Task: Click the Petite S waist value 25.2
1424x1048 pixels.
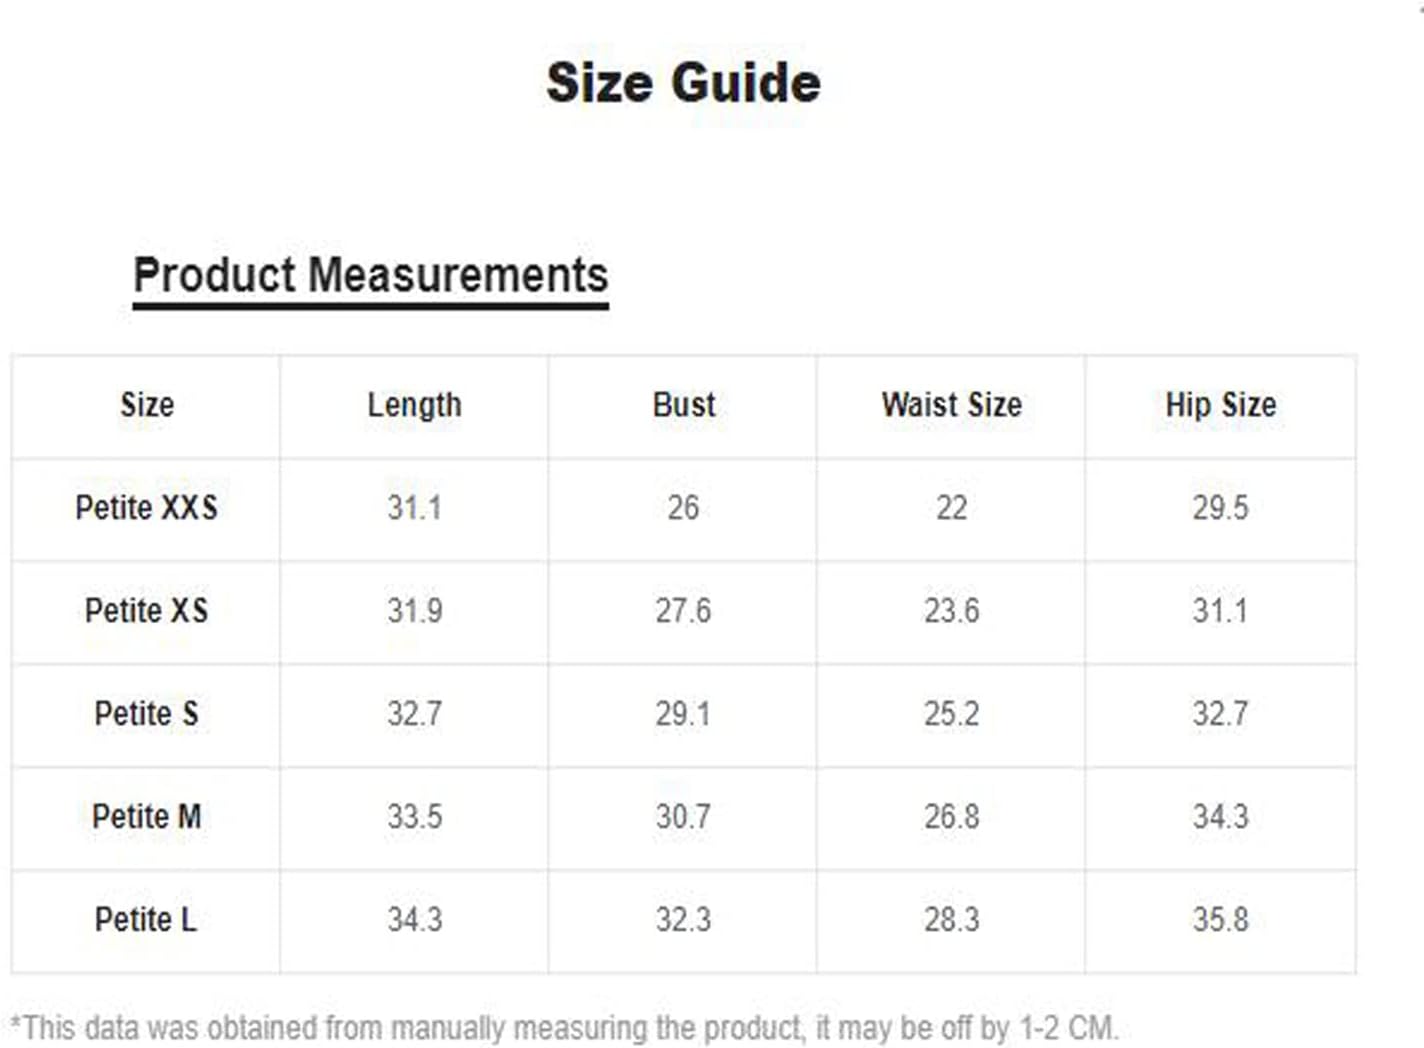Action: click(952, 714)
